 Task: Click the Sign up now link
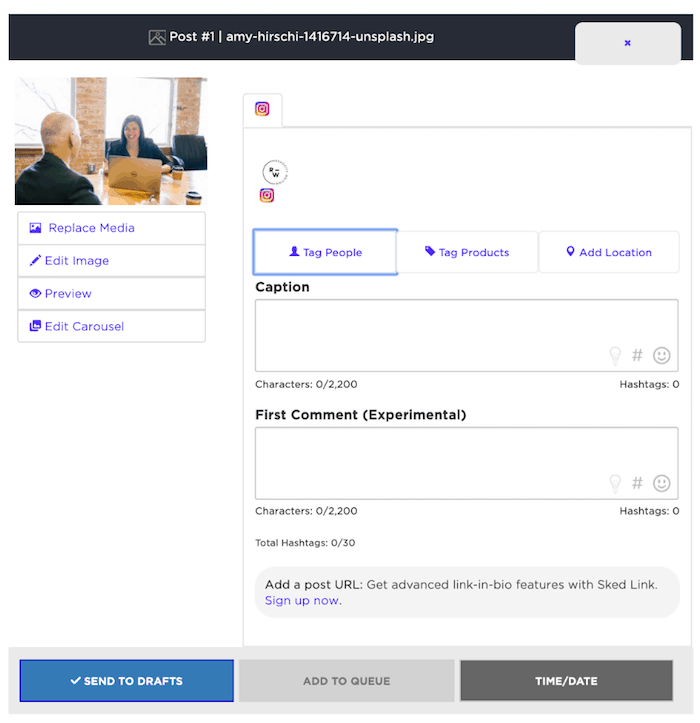pyautogui.click(x=303, y=601)
